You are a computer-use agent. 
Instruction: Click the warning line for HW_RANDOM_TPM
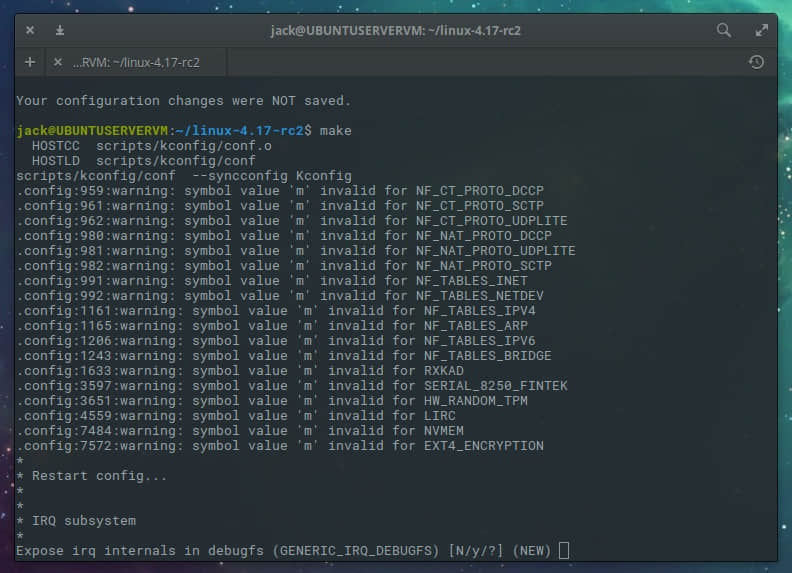(272, 401)
